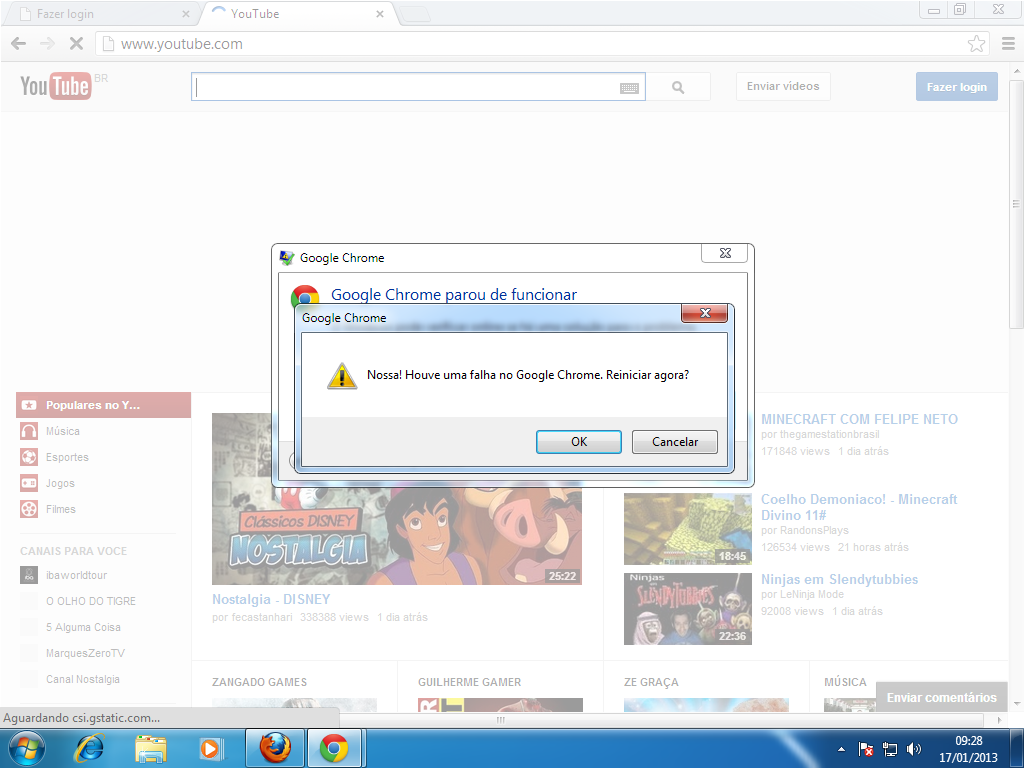This screenshot has width=1024, height=768.
Task: Click the Coelho Demoniaco video thumbnail
Action: [x=688, y=529]
